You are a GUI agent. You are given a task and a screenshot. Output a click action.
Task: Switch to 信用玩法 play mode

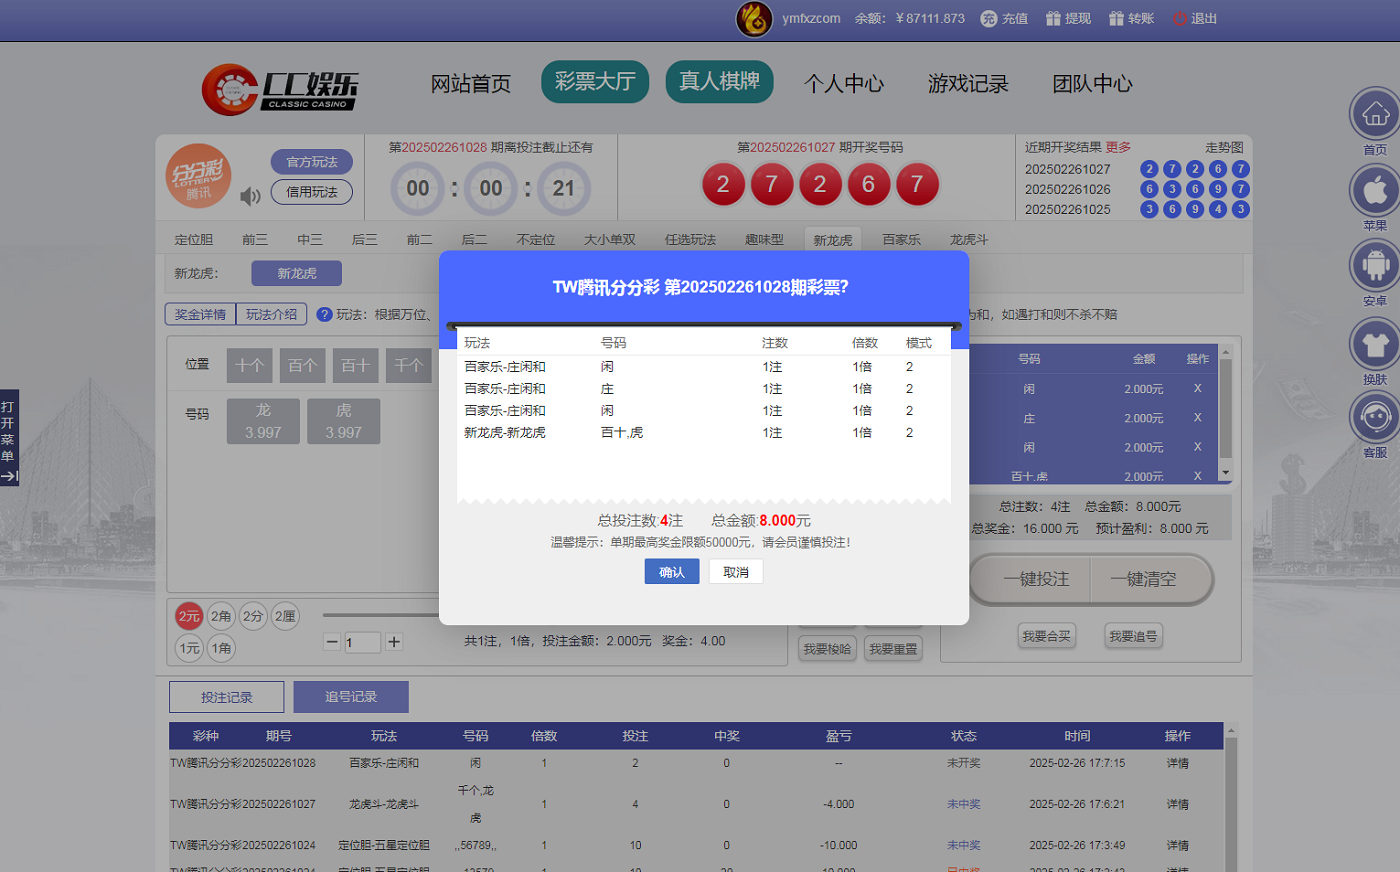click(x=311, y=192)
